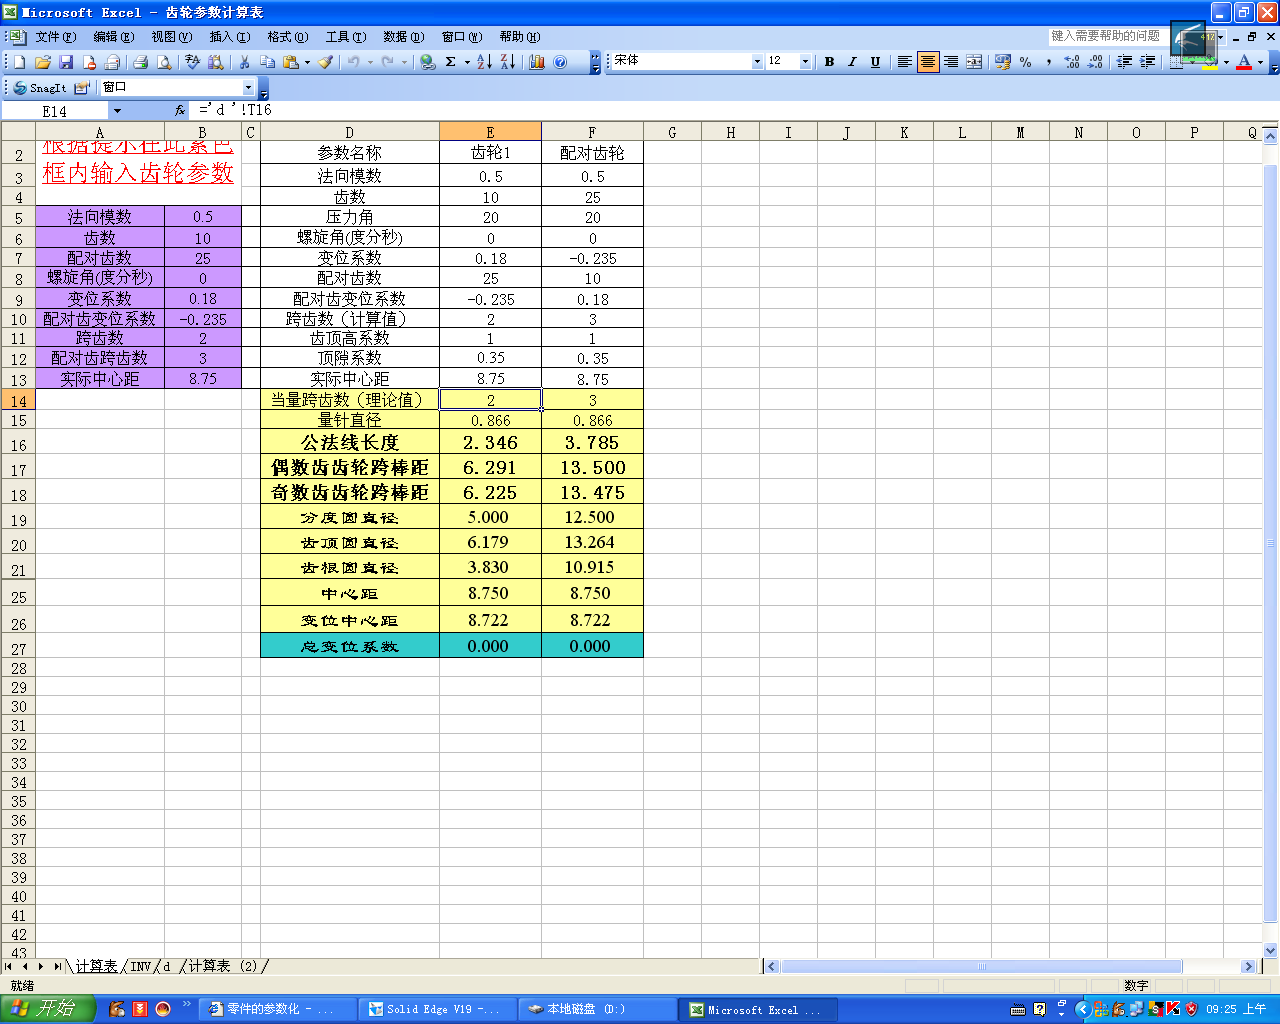
Task: Click the Print icon
Action: pos(140,62)
